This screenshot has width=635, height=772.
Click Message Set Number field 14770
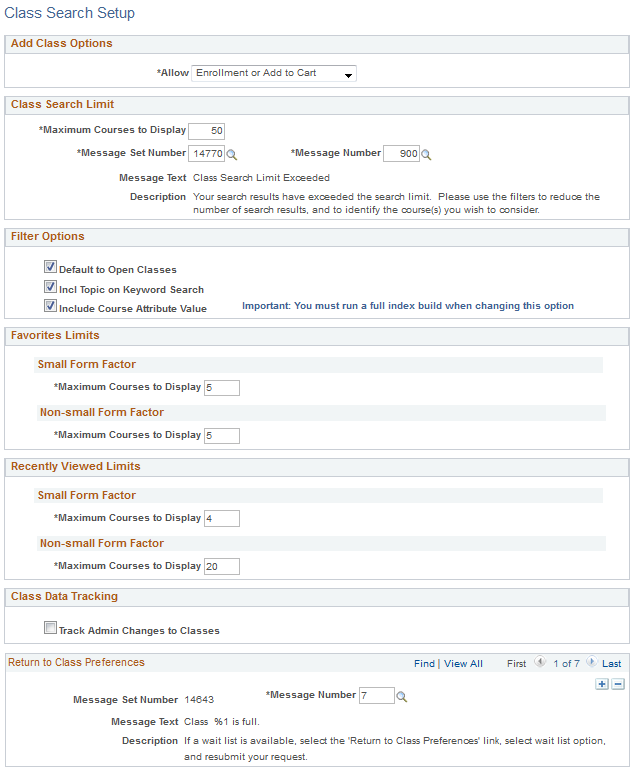point(206,154)
